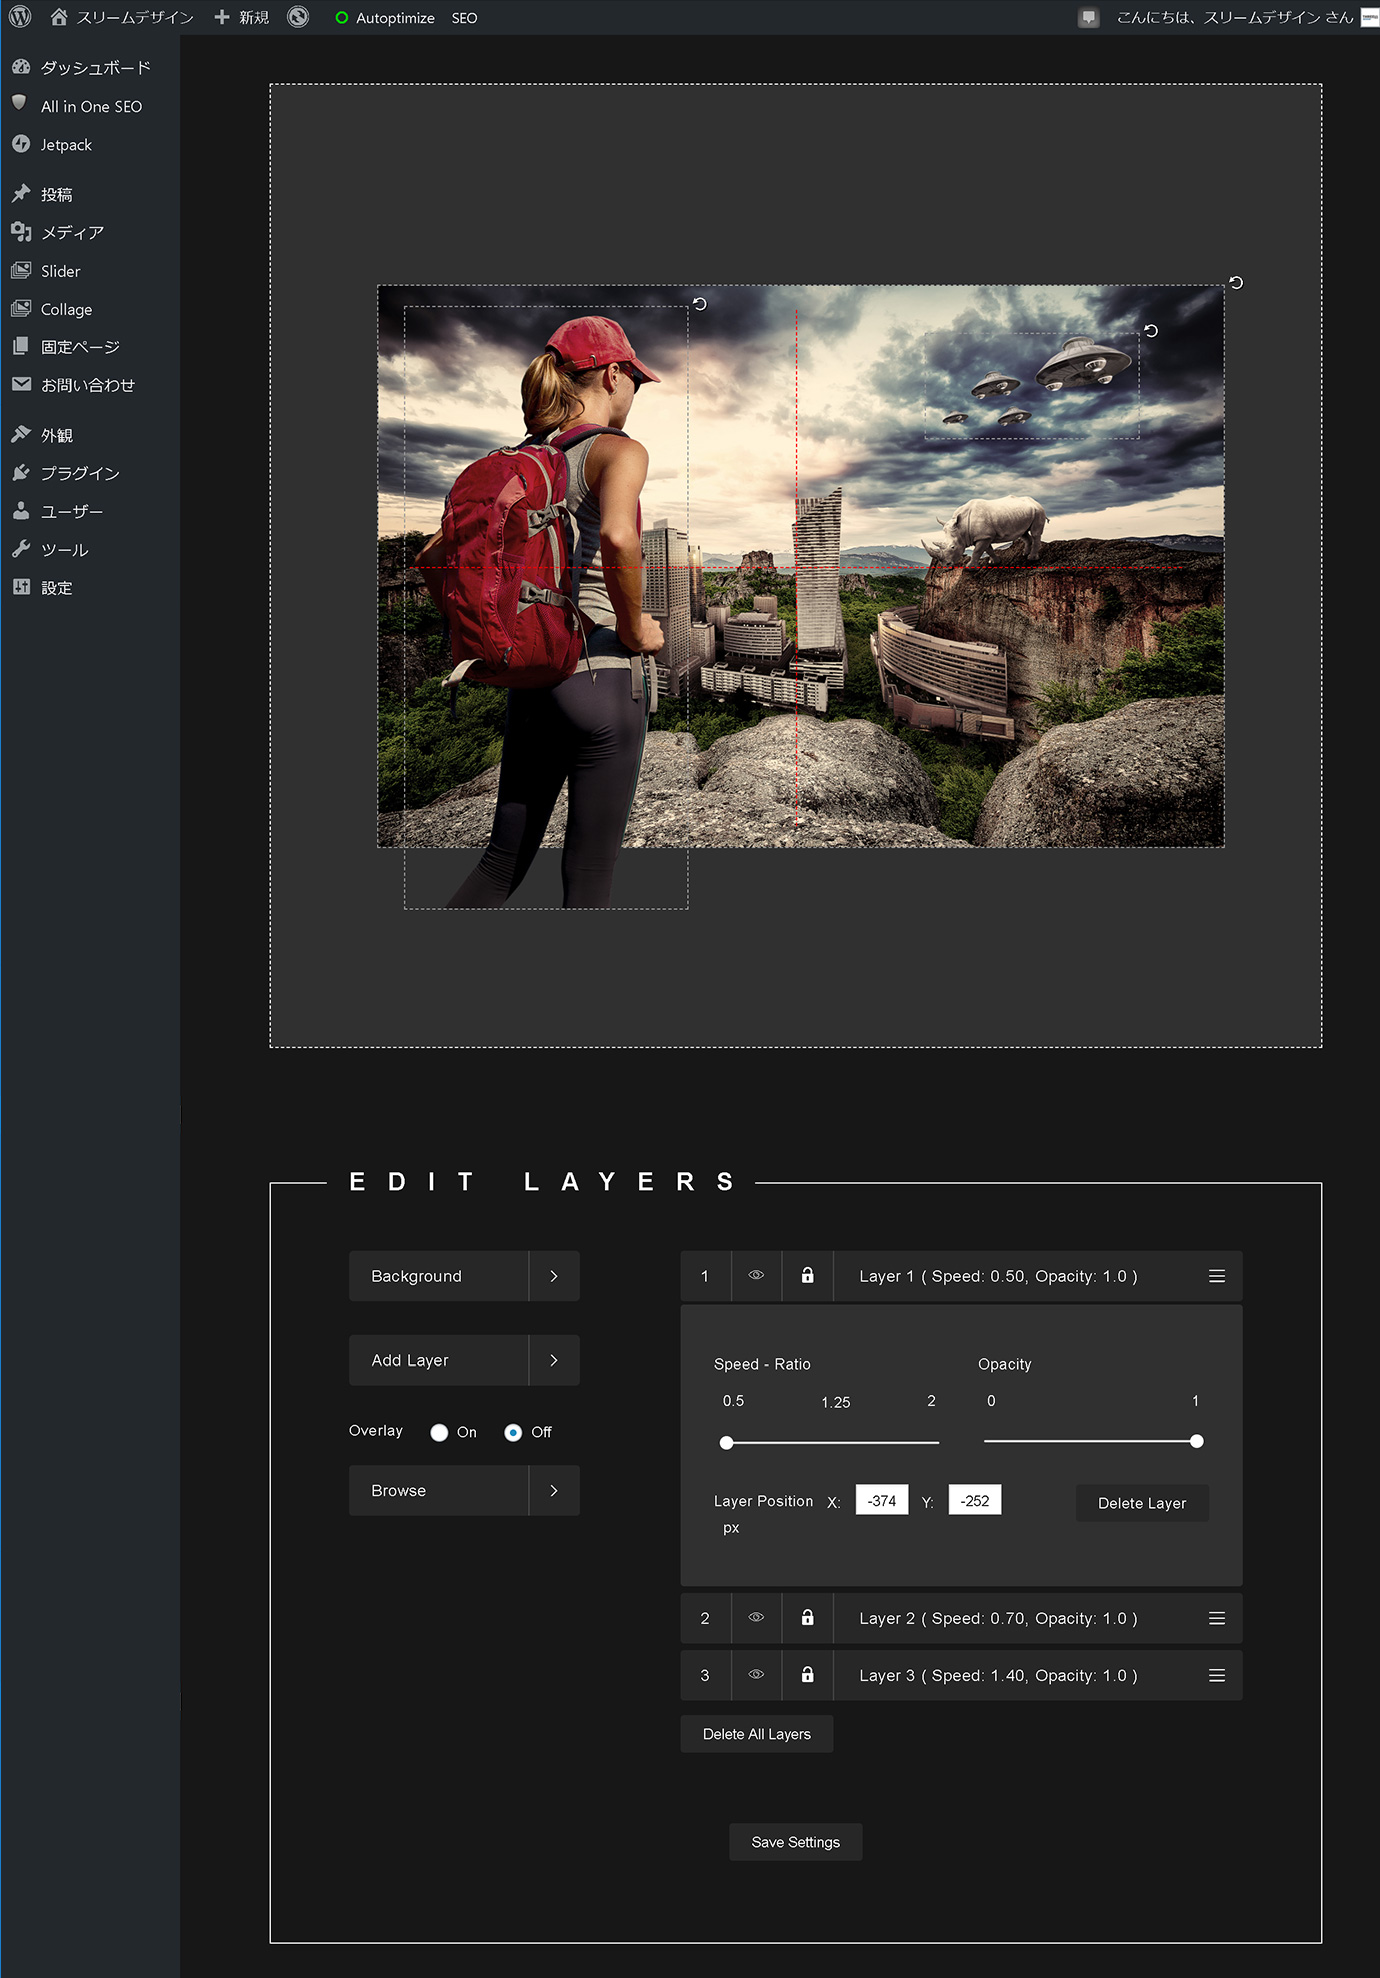The width and height of the screenshot is (1380, 1978).
Task: Click the WordPress logo in admin bar
Action: [20, 17]
